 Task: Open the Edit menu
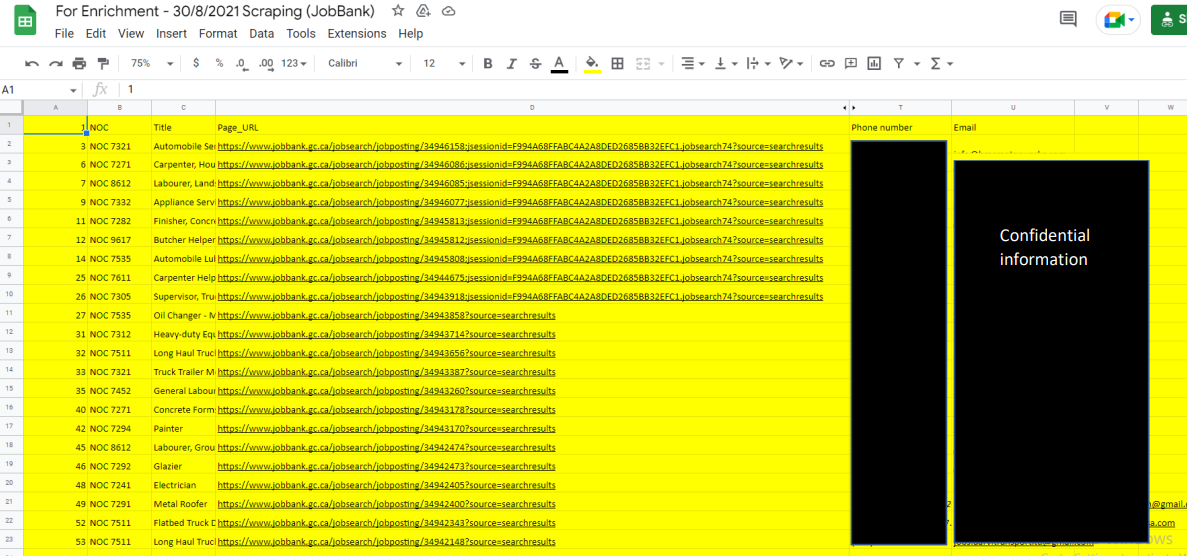(x=95, y=33)
